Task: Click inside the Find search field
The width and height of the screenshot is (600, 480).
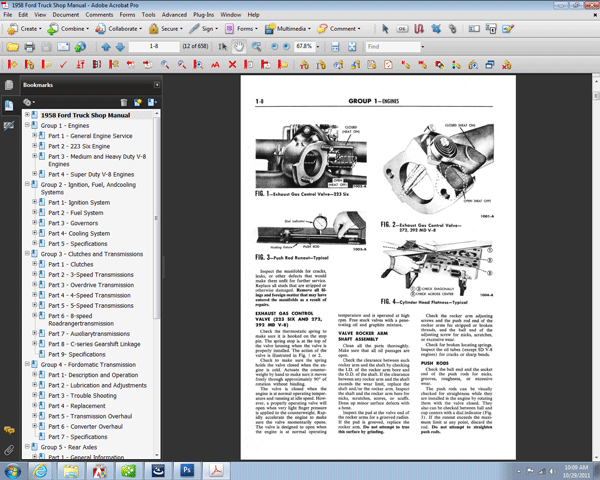Action: [393, 46]
